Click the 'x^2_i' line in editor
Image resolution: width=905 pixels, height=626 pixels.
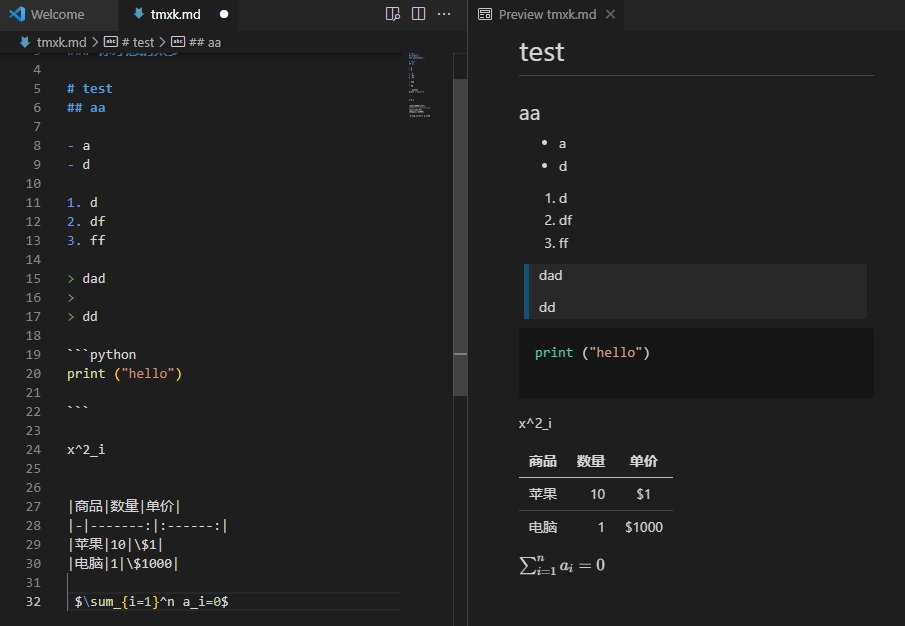pyautogui.click(x=86, y=449)
